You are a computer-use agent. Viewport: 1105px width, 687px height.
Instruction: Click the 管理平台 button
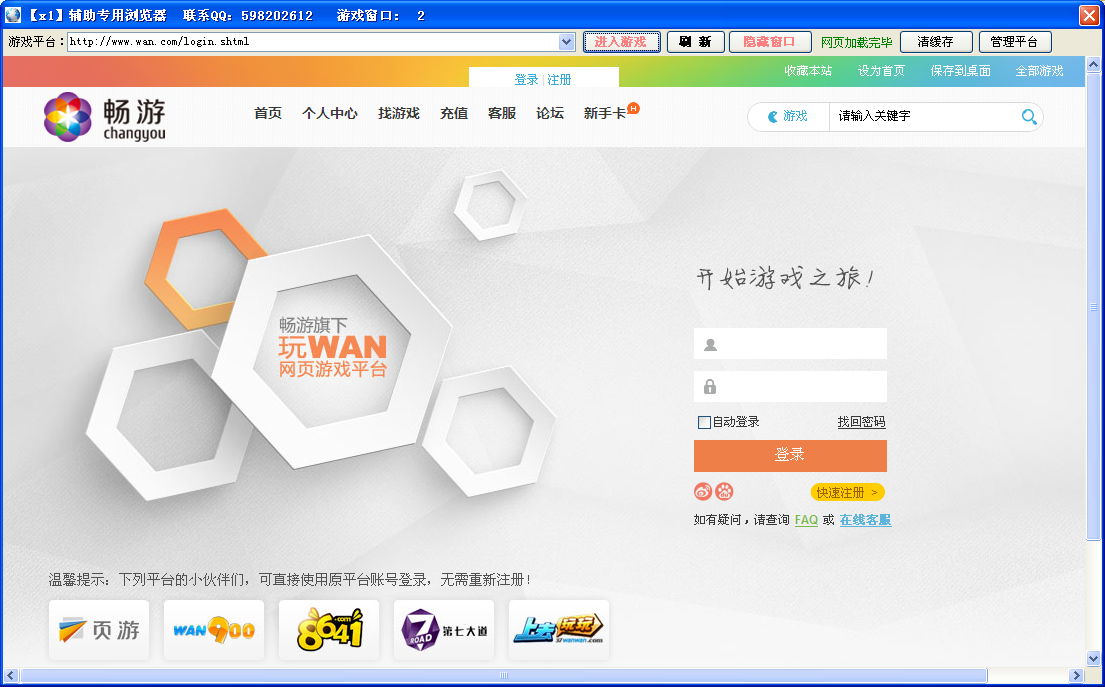tap(1015, 42)
